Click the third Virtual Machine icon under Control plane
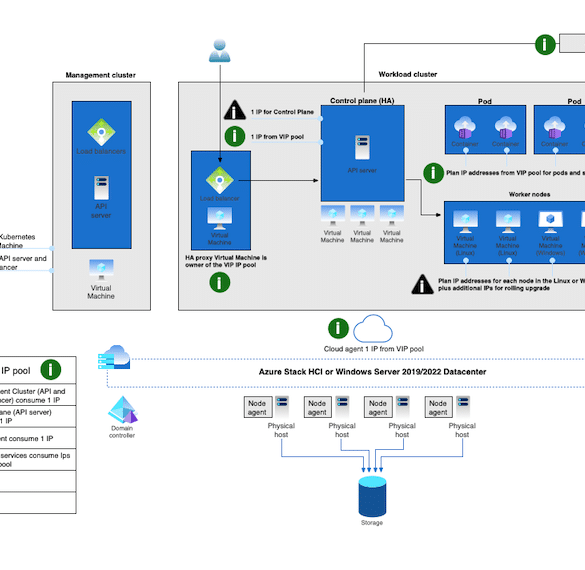Viewport: 585px width, 570px height. point(392,216)
